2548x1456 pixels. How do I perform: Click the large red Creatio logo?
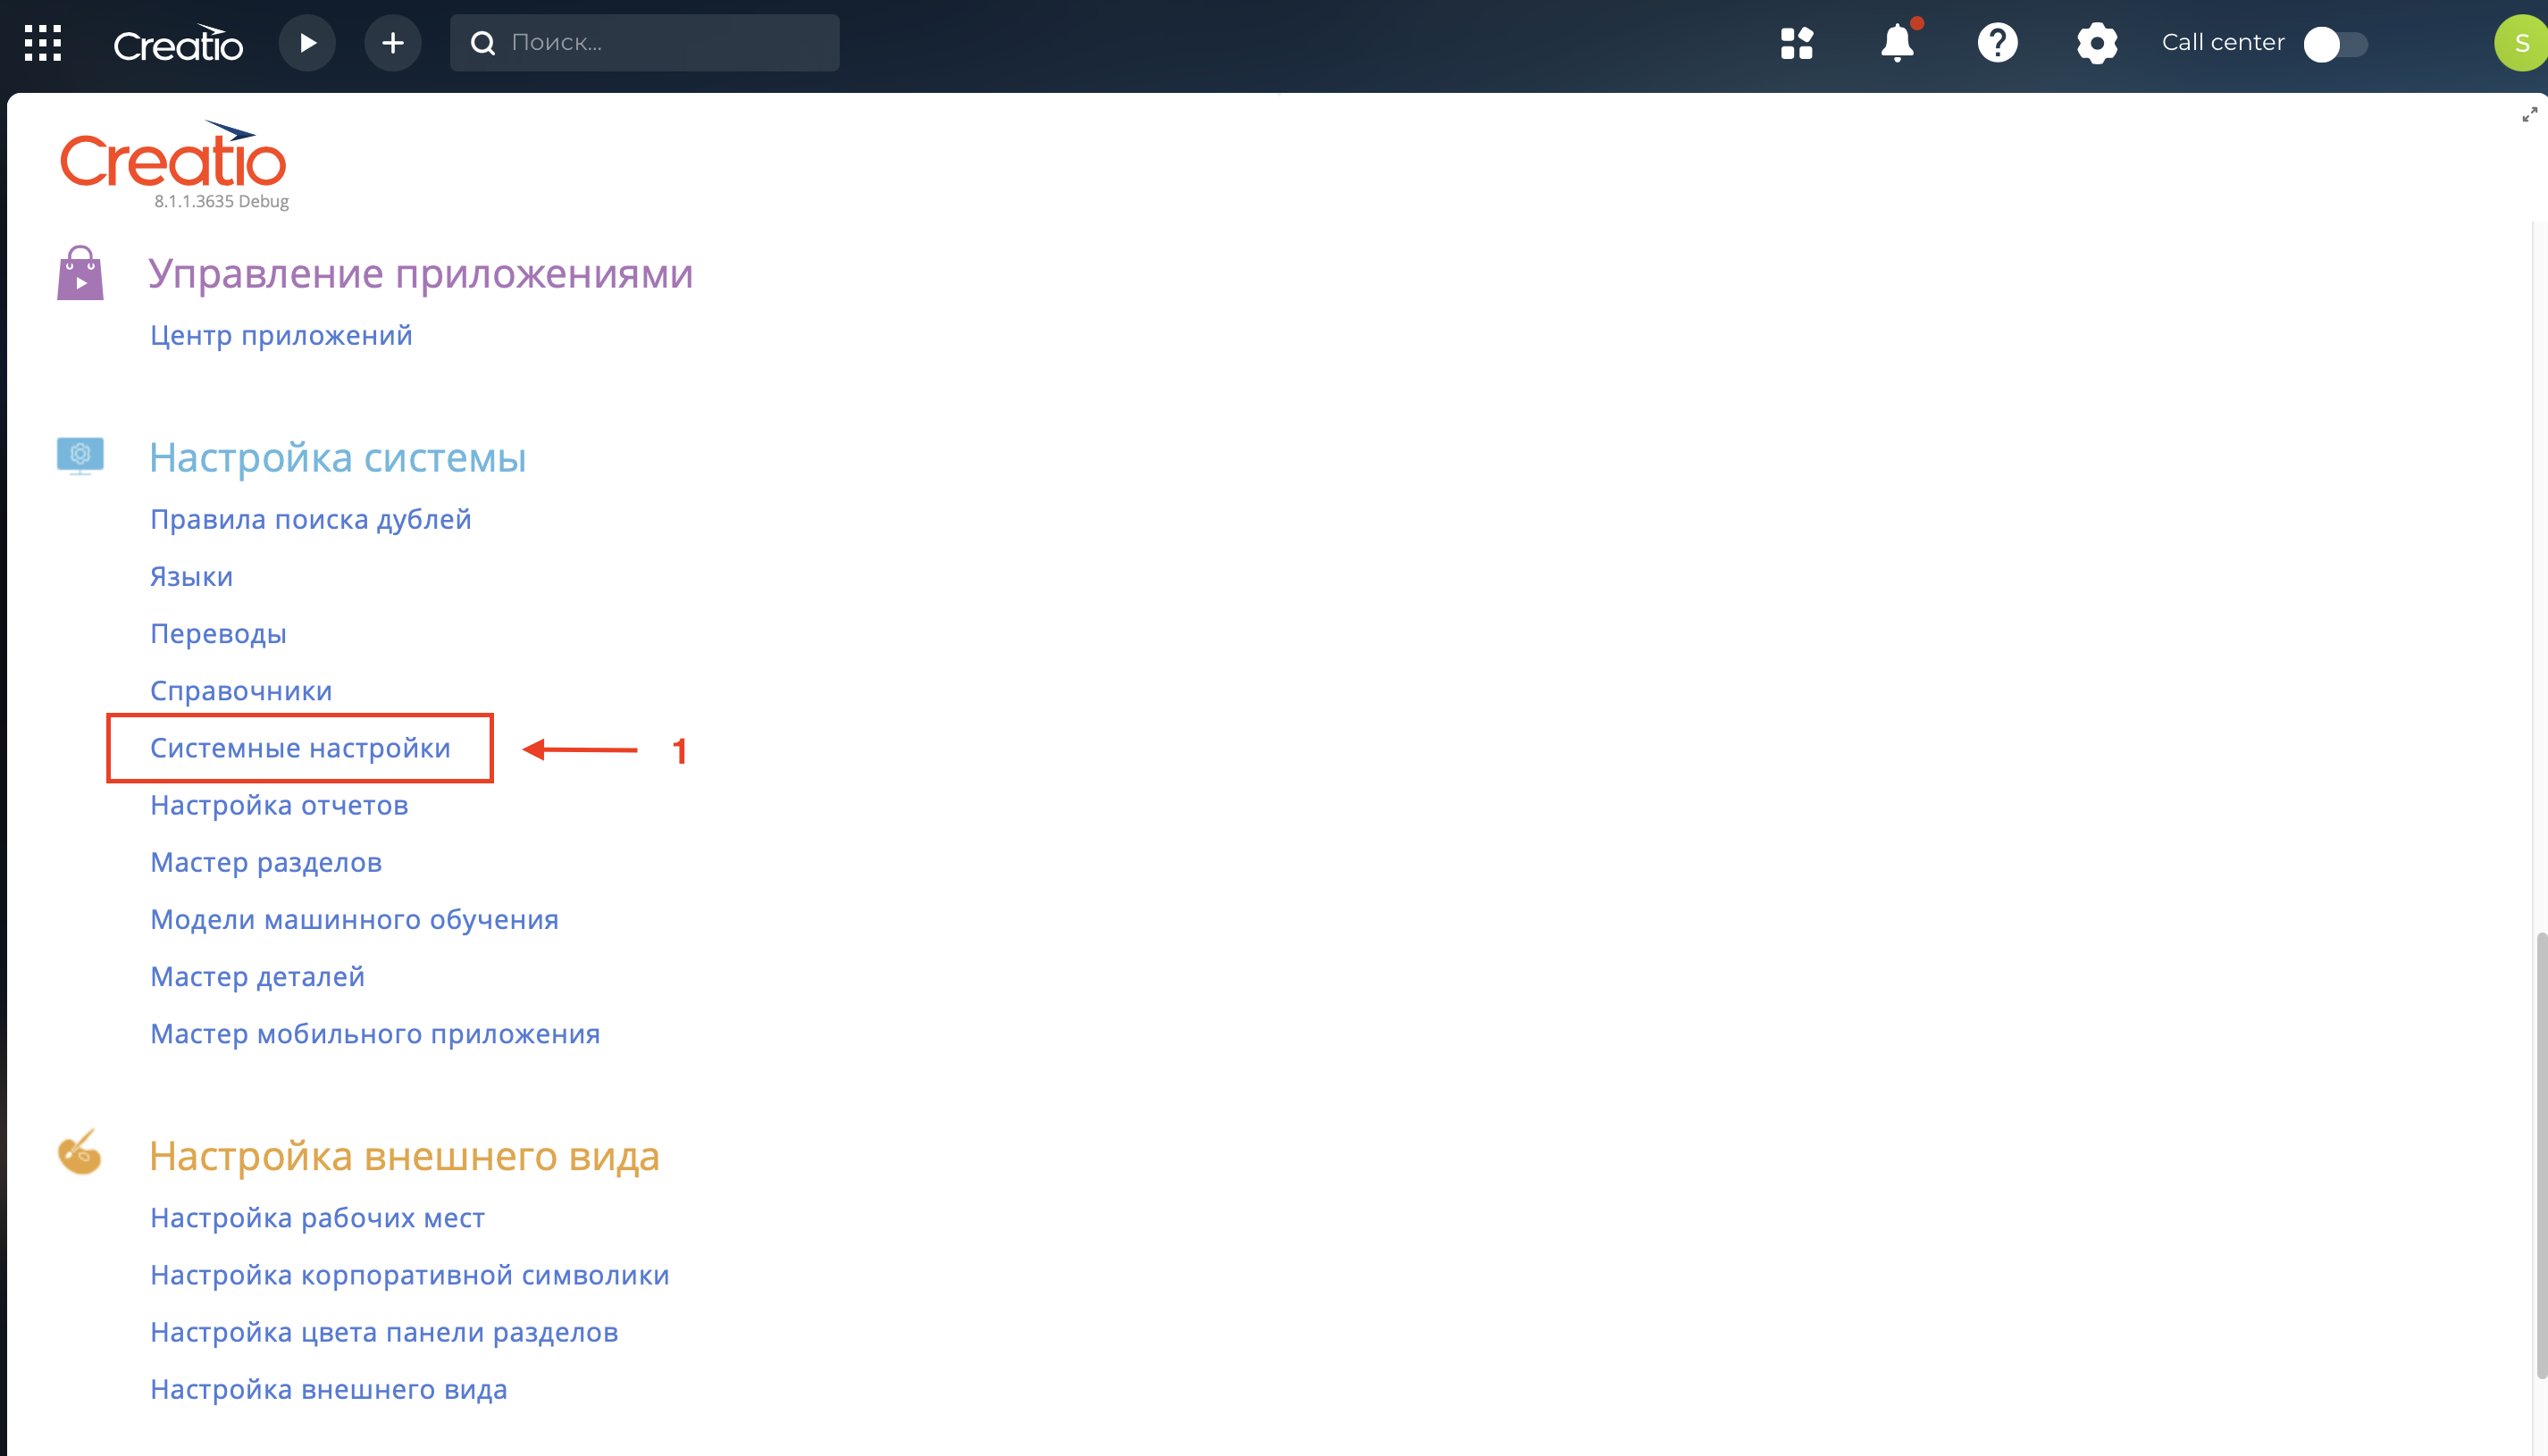click(x=174, y=155)
